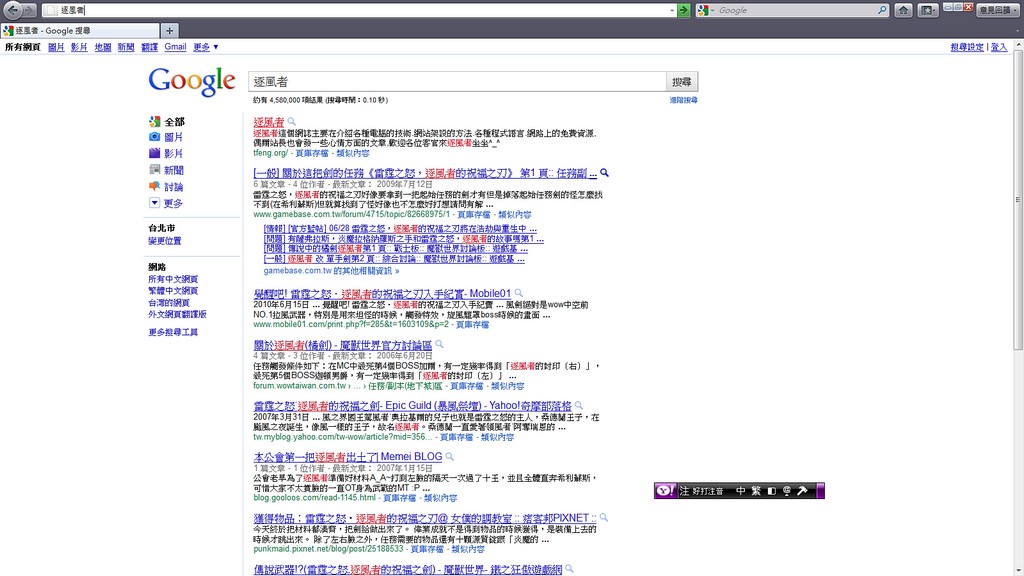Viewport: 1024px width, 576px height.
Task: Toggle 繁 traditional/simplified on IME bar
Action: coord(756,490)
